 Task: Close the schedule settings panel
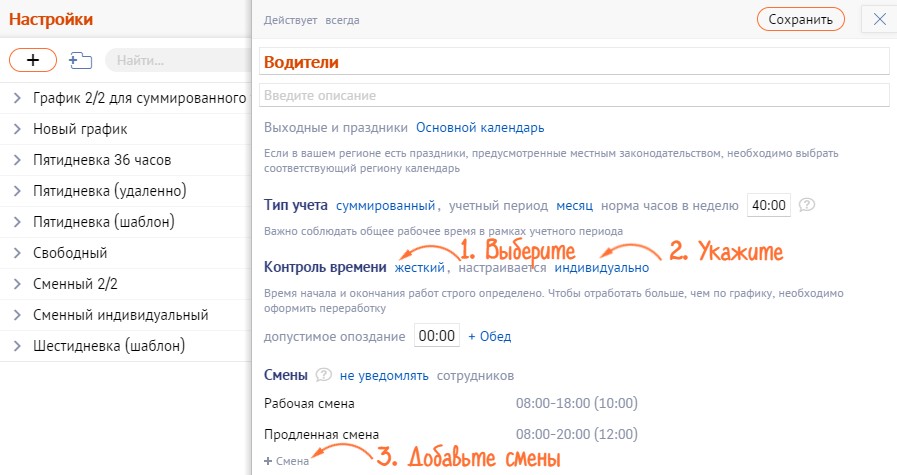click(x=878, y=19)
